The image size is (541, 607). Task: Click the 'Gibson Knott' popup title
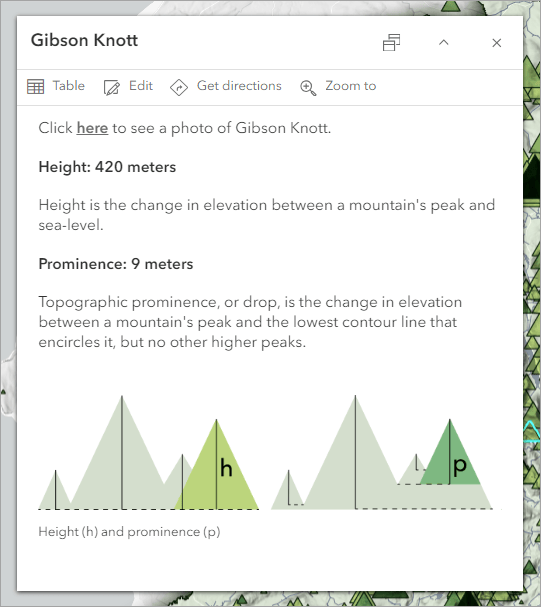pos(84,40)
